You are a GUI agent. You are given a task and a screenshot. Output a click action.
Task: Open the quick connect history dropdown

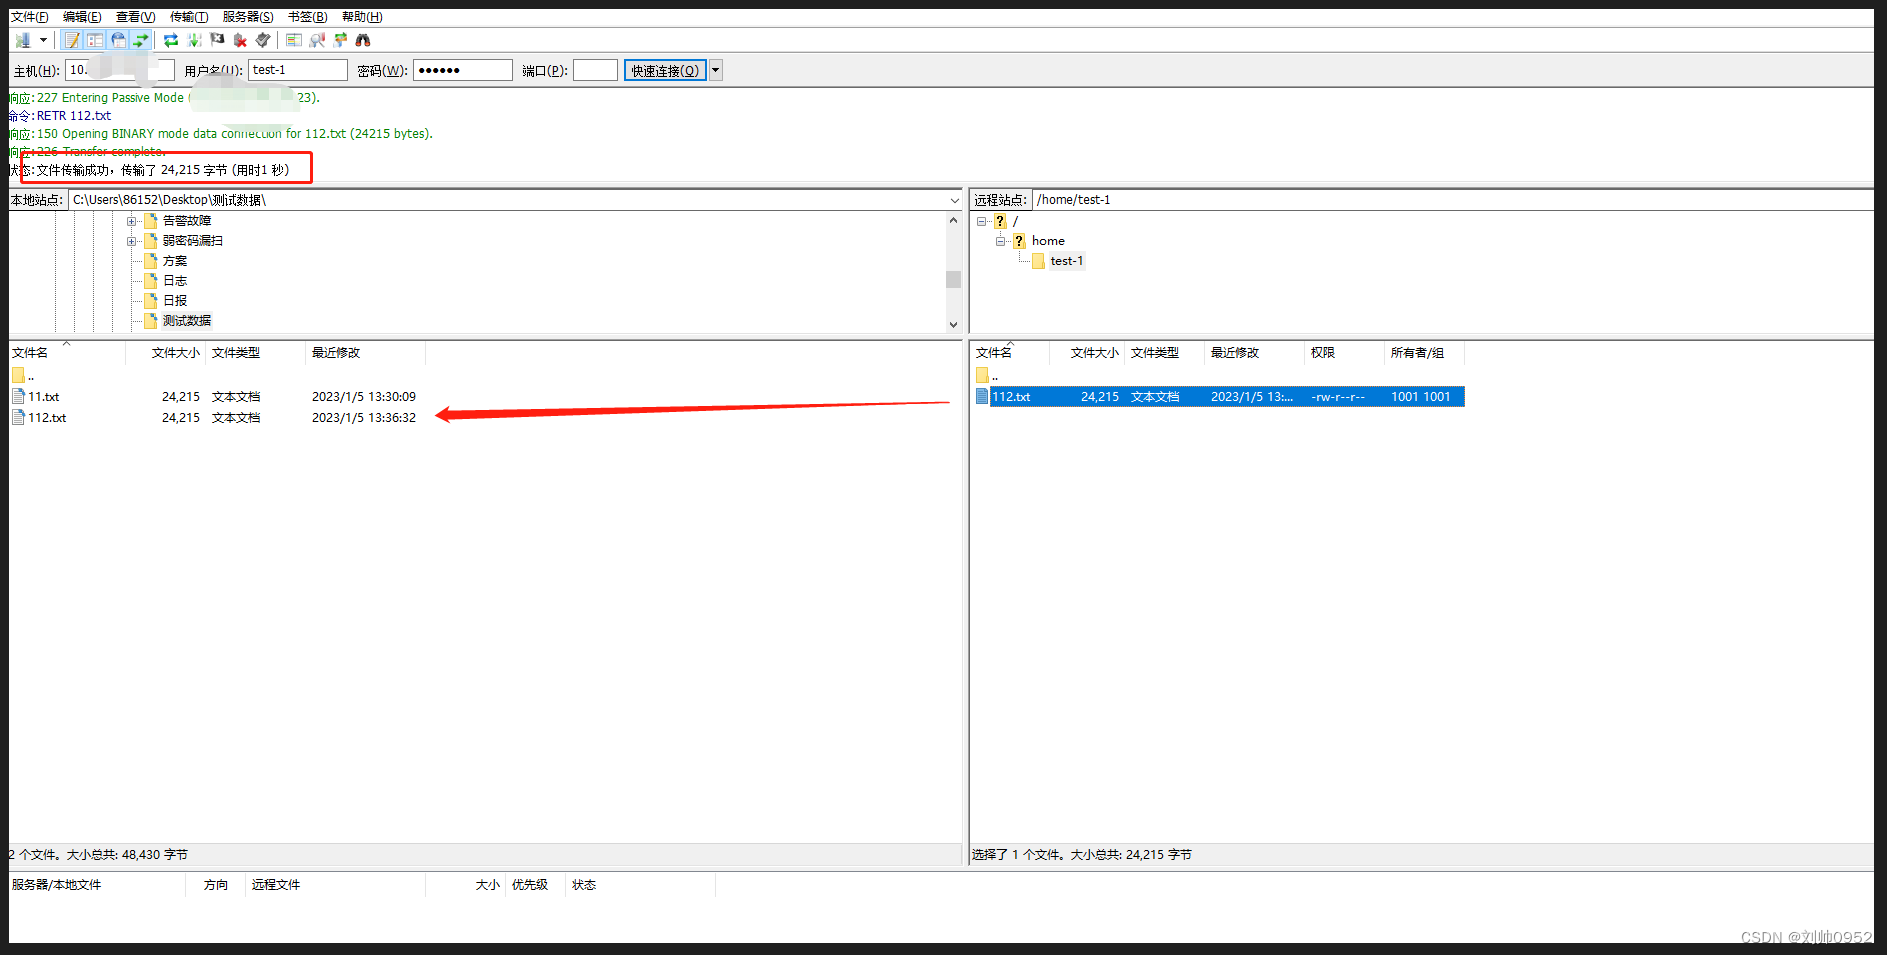(x=715, y=70)
